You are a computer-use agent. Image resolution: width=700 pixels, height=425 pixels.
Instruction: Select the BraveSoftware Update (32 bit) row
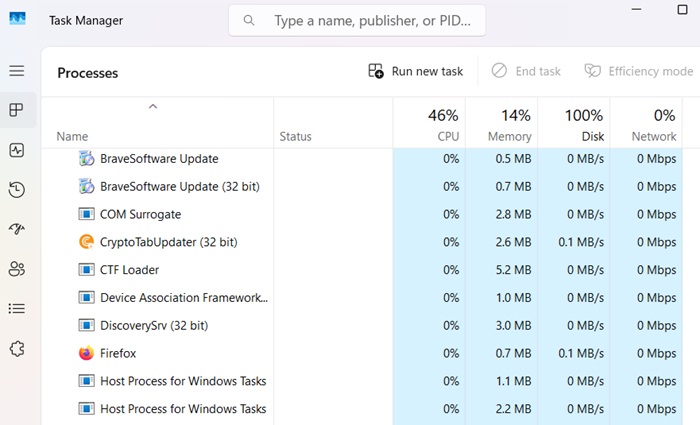362,186
